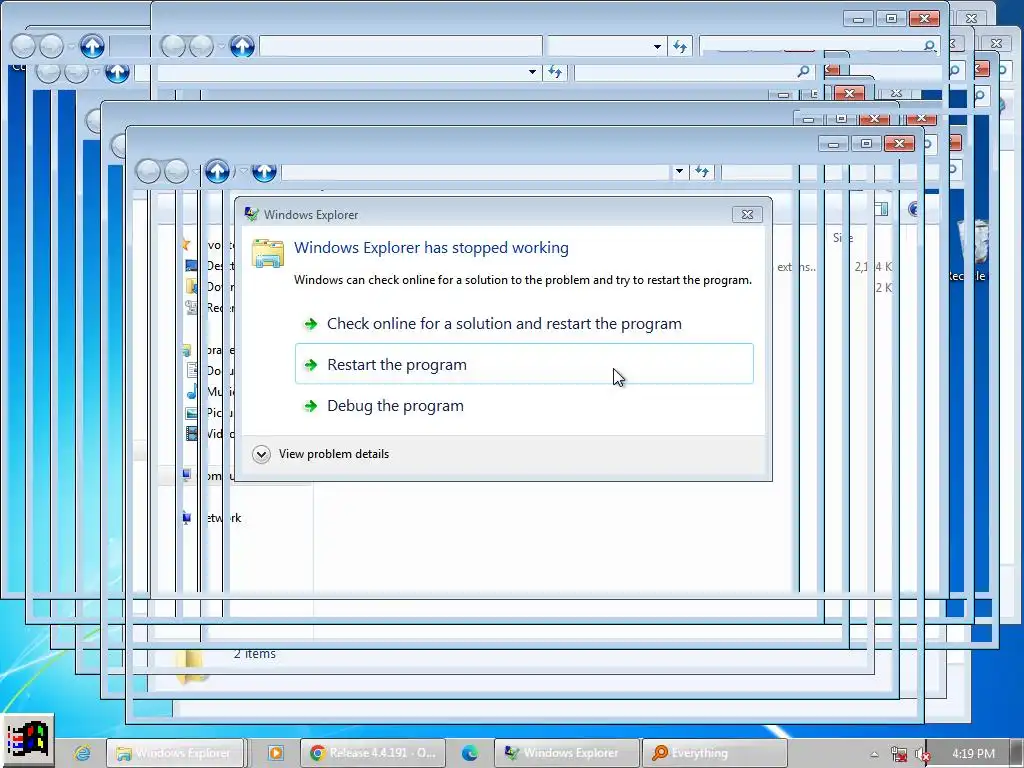Switch to the folder-icon Windows Explorer taskbar button
The height and width of the screenshot is (768, 1024).
tap(174, 753)
